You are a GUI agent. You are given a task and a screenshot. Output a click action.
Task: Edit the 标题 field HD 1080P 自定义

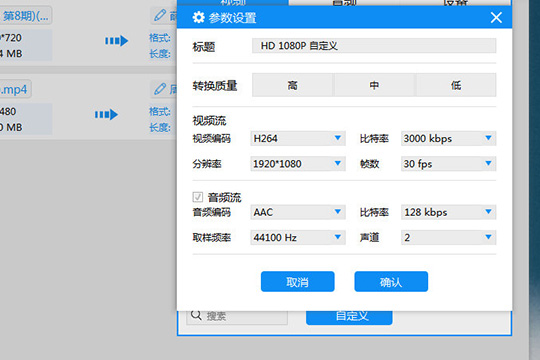tap(374, 46)
